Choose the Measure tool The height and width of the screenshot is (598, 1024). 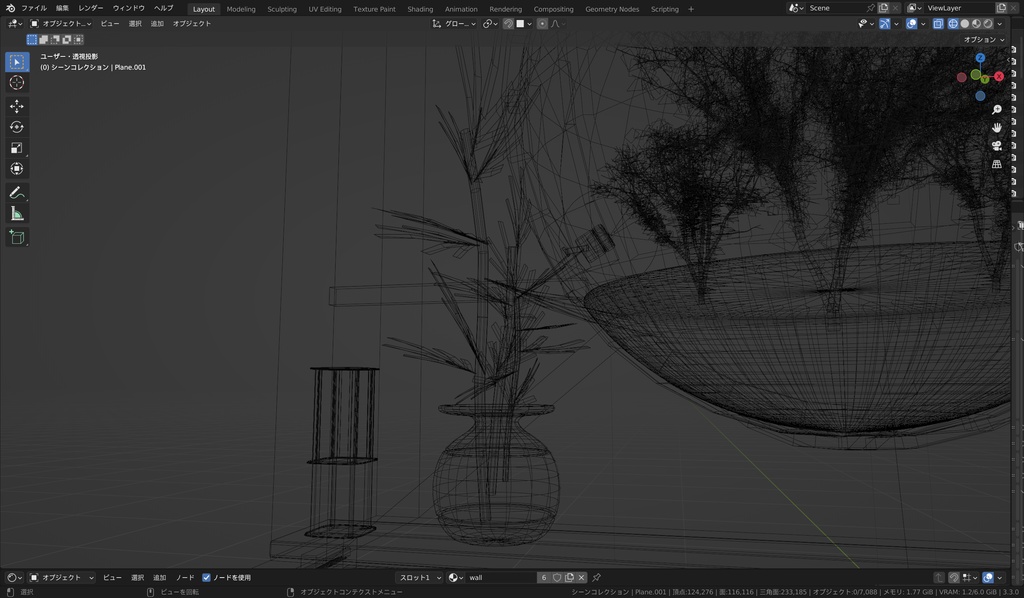tap(17, 214)
